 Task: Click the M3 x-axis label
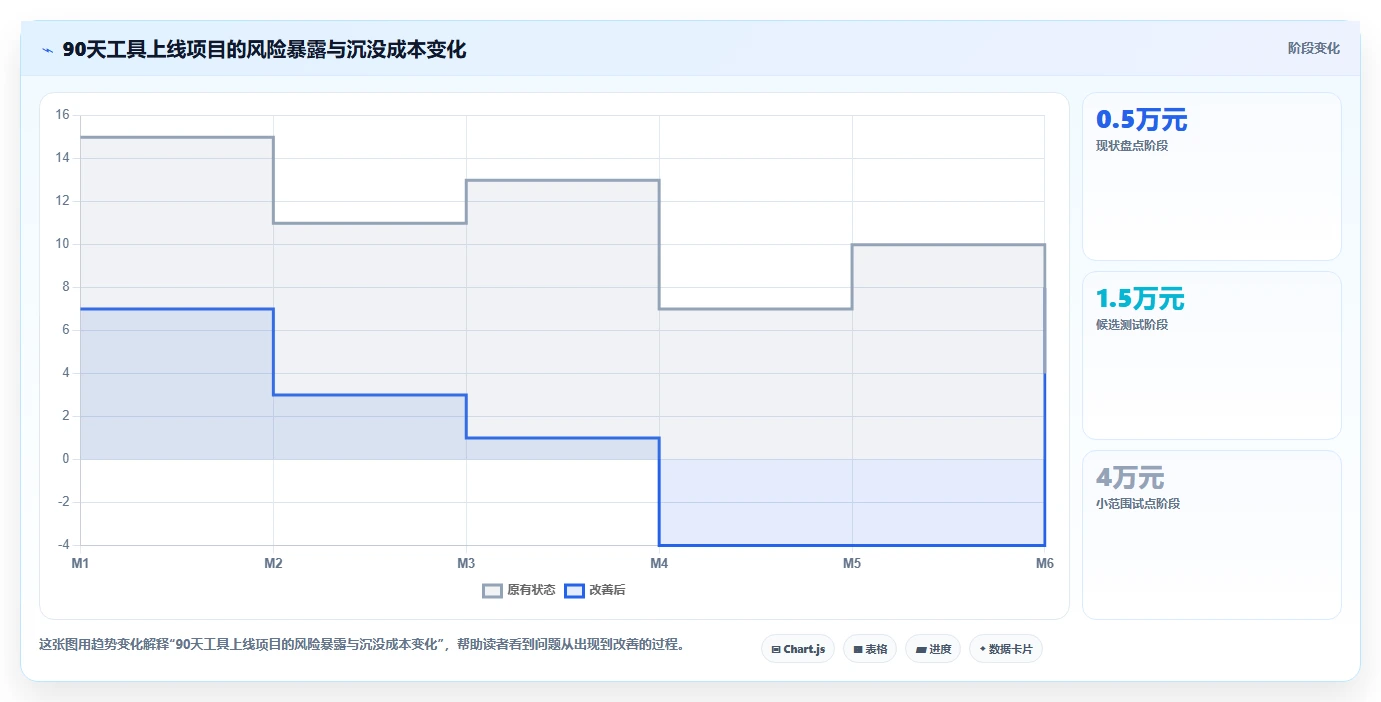pos(466,563)
